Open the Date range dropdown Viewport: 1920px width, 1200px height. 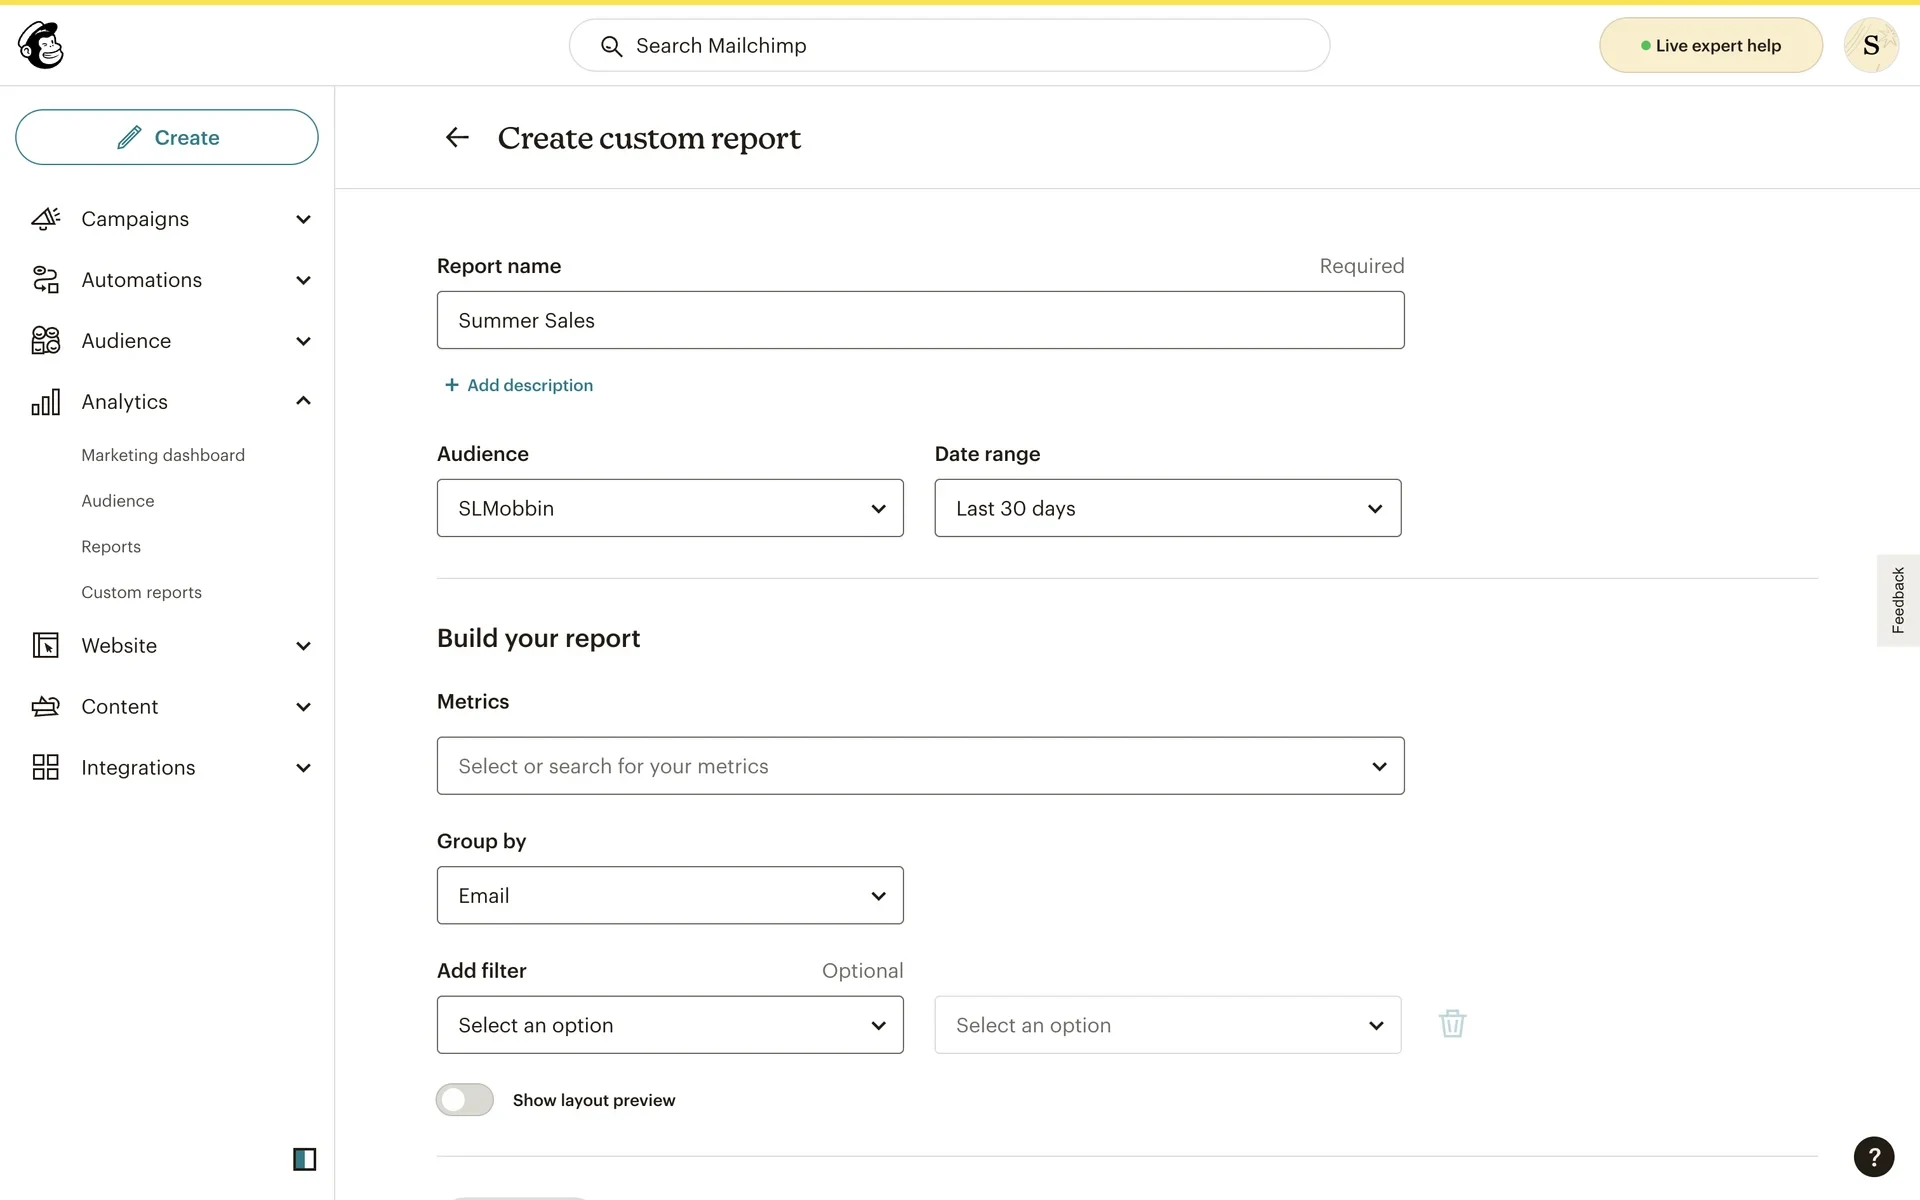point(1167,508)
